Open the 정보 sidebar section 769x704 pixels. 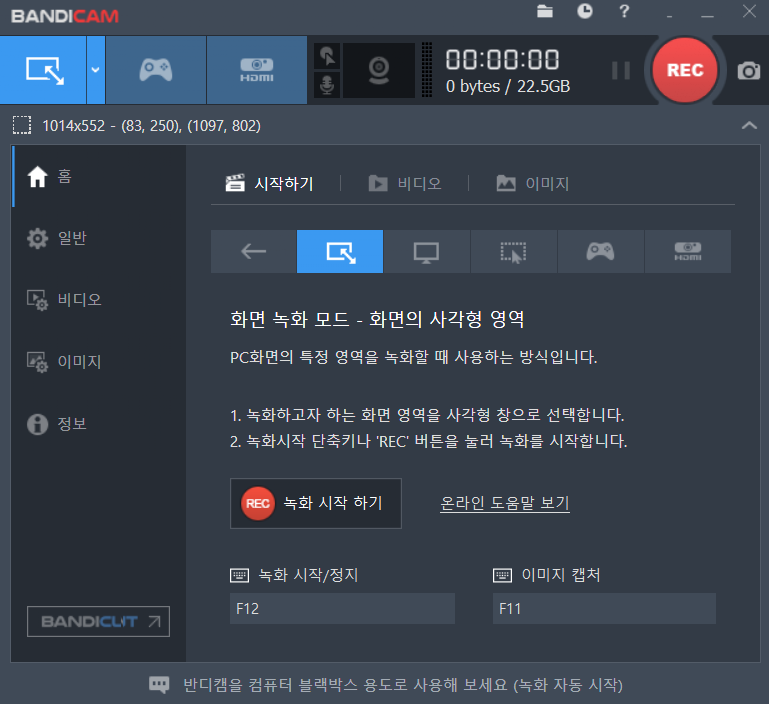coord(99,424)
